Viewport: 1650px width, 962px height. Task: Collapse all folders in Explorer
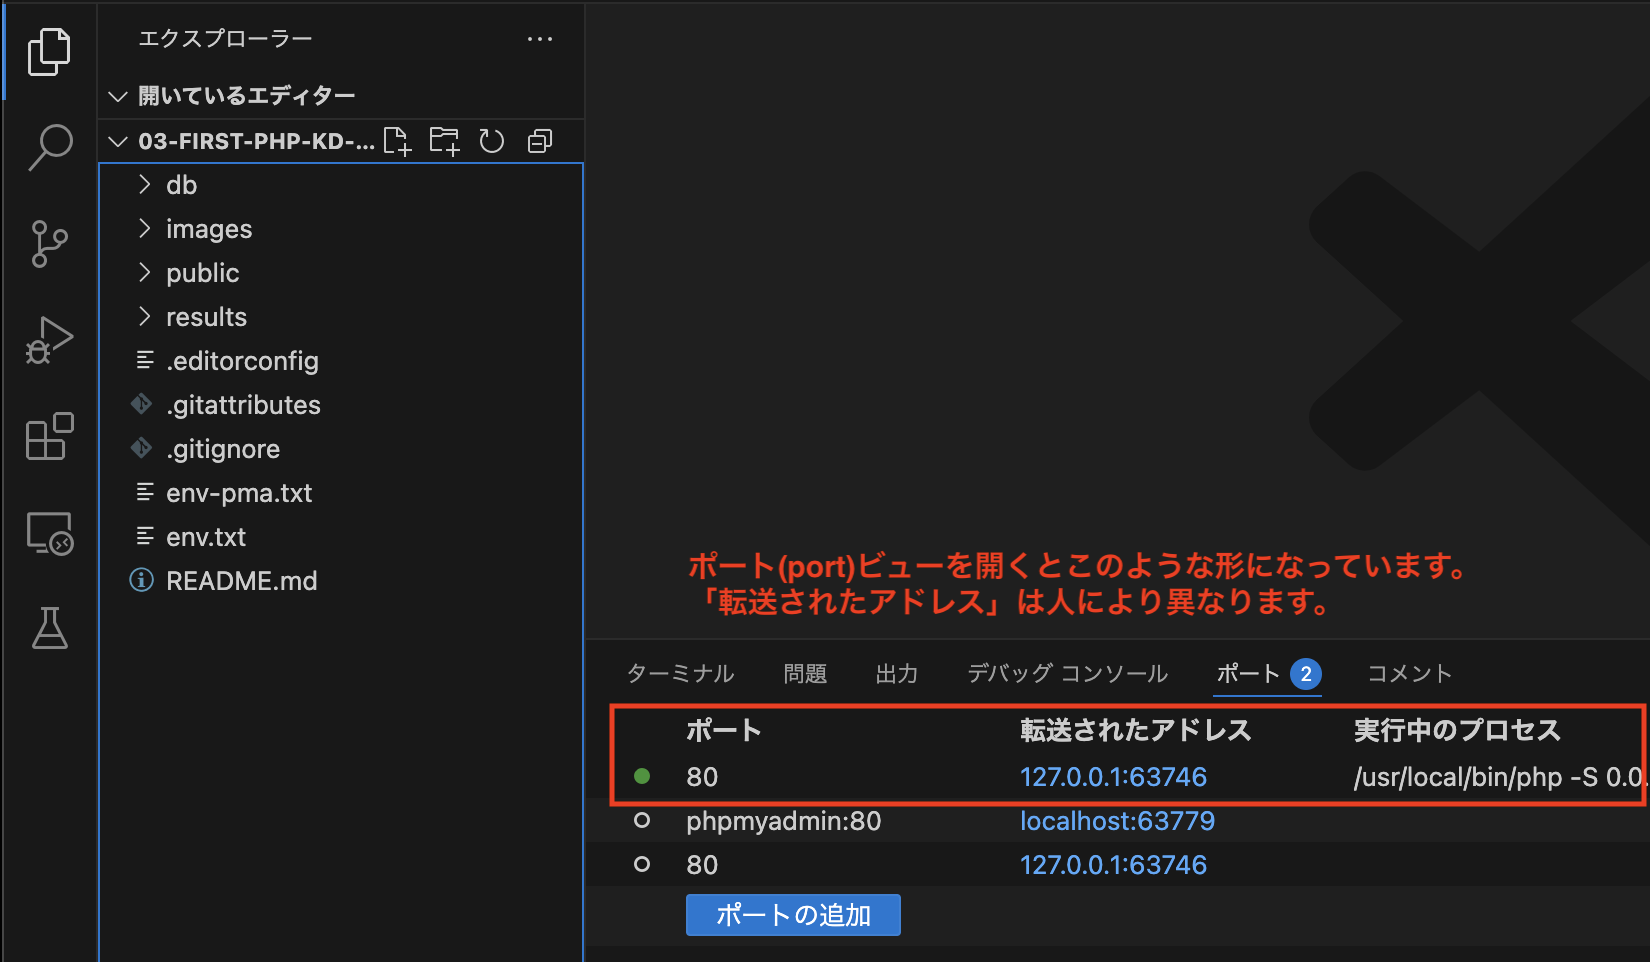(540, 141)
